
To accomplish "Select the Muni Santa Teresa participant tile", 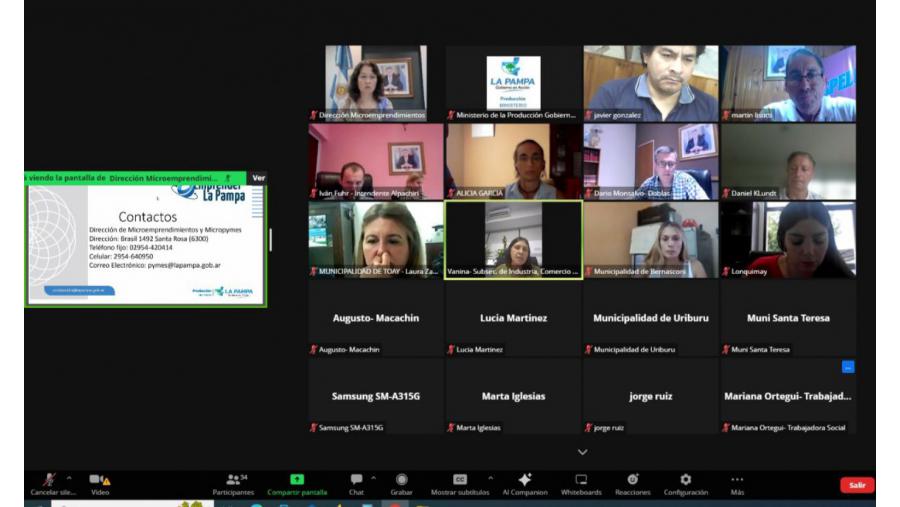I will point(788,318).
